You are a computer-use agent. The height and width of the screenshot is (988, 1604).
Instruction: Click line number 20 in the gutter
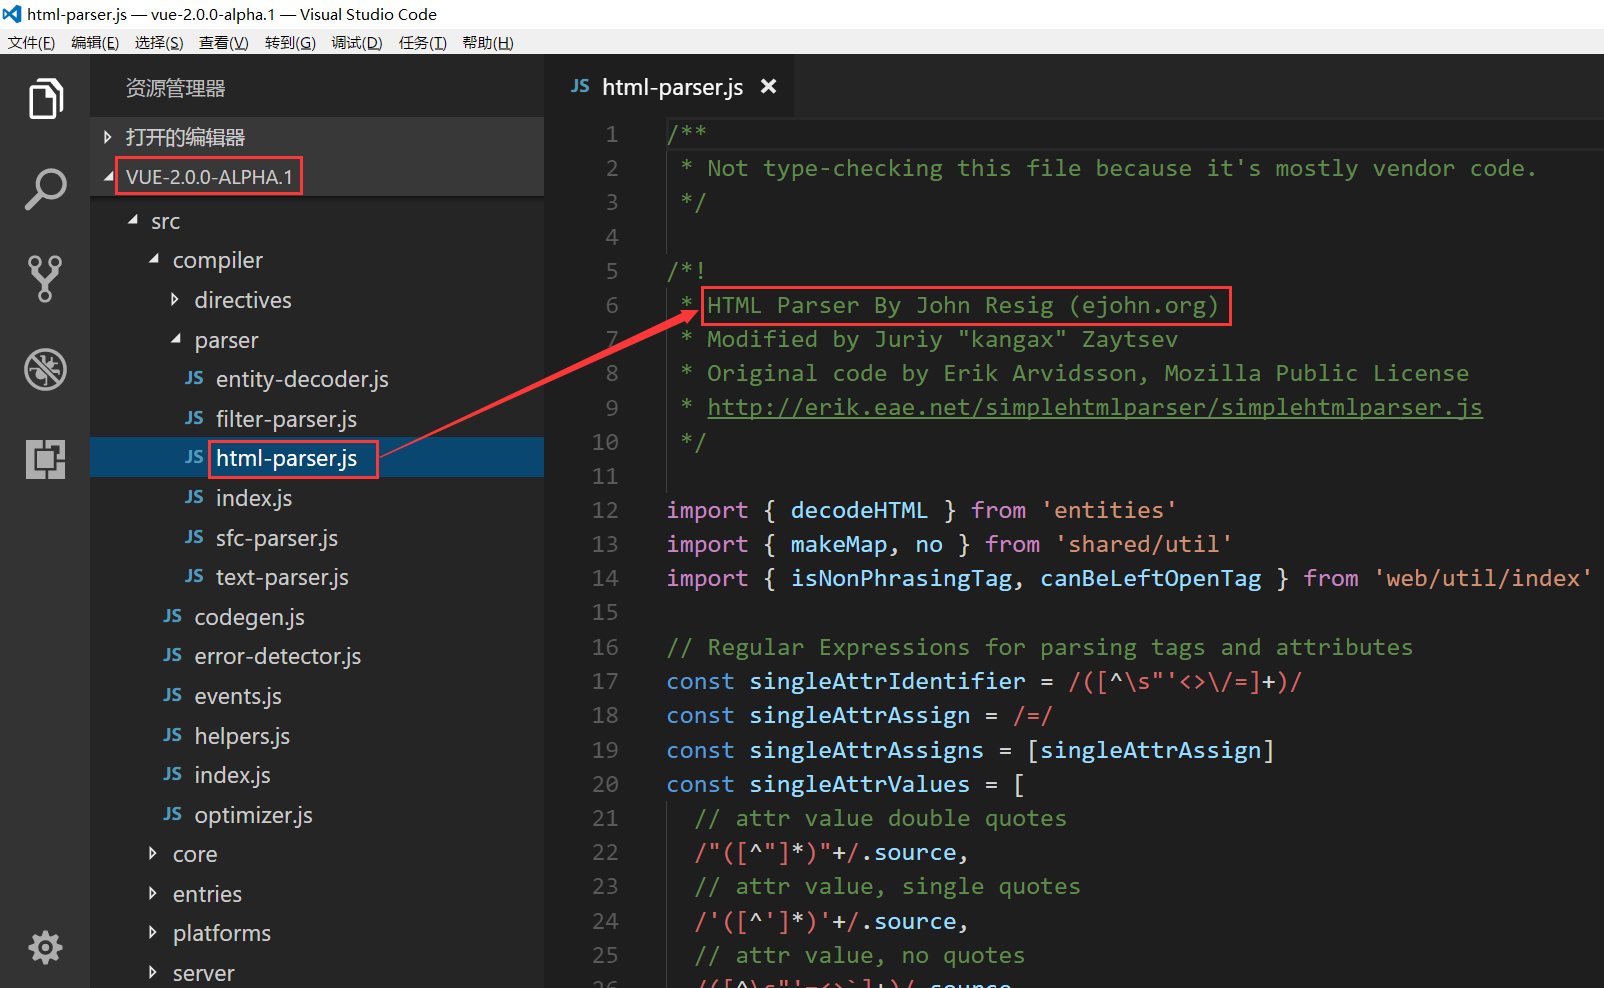605,784
